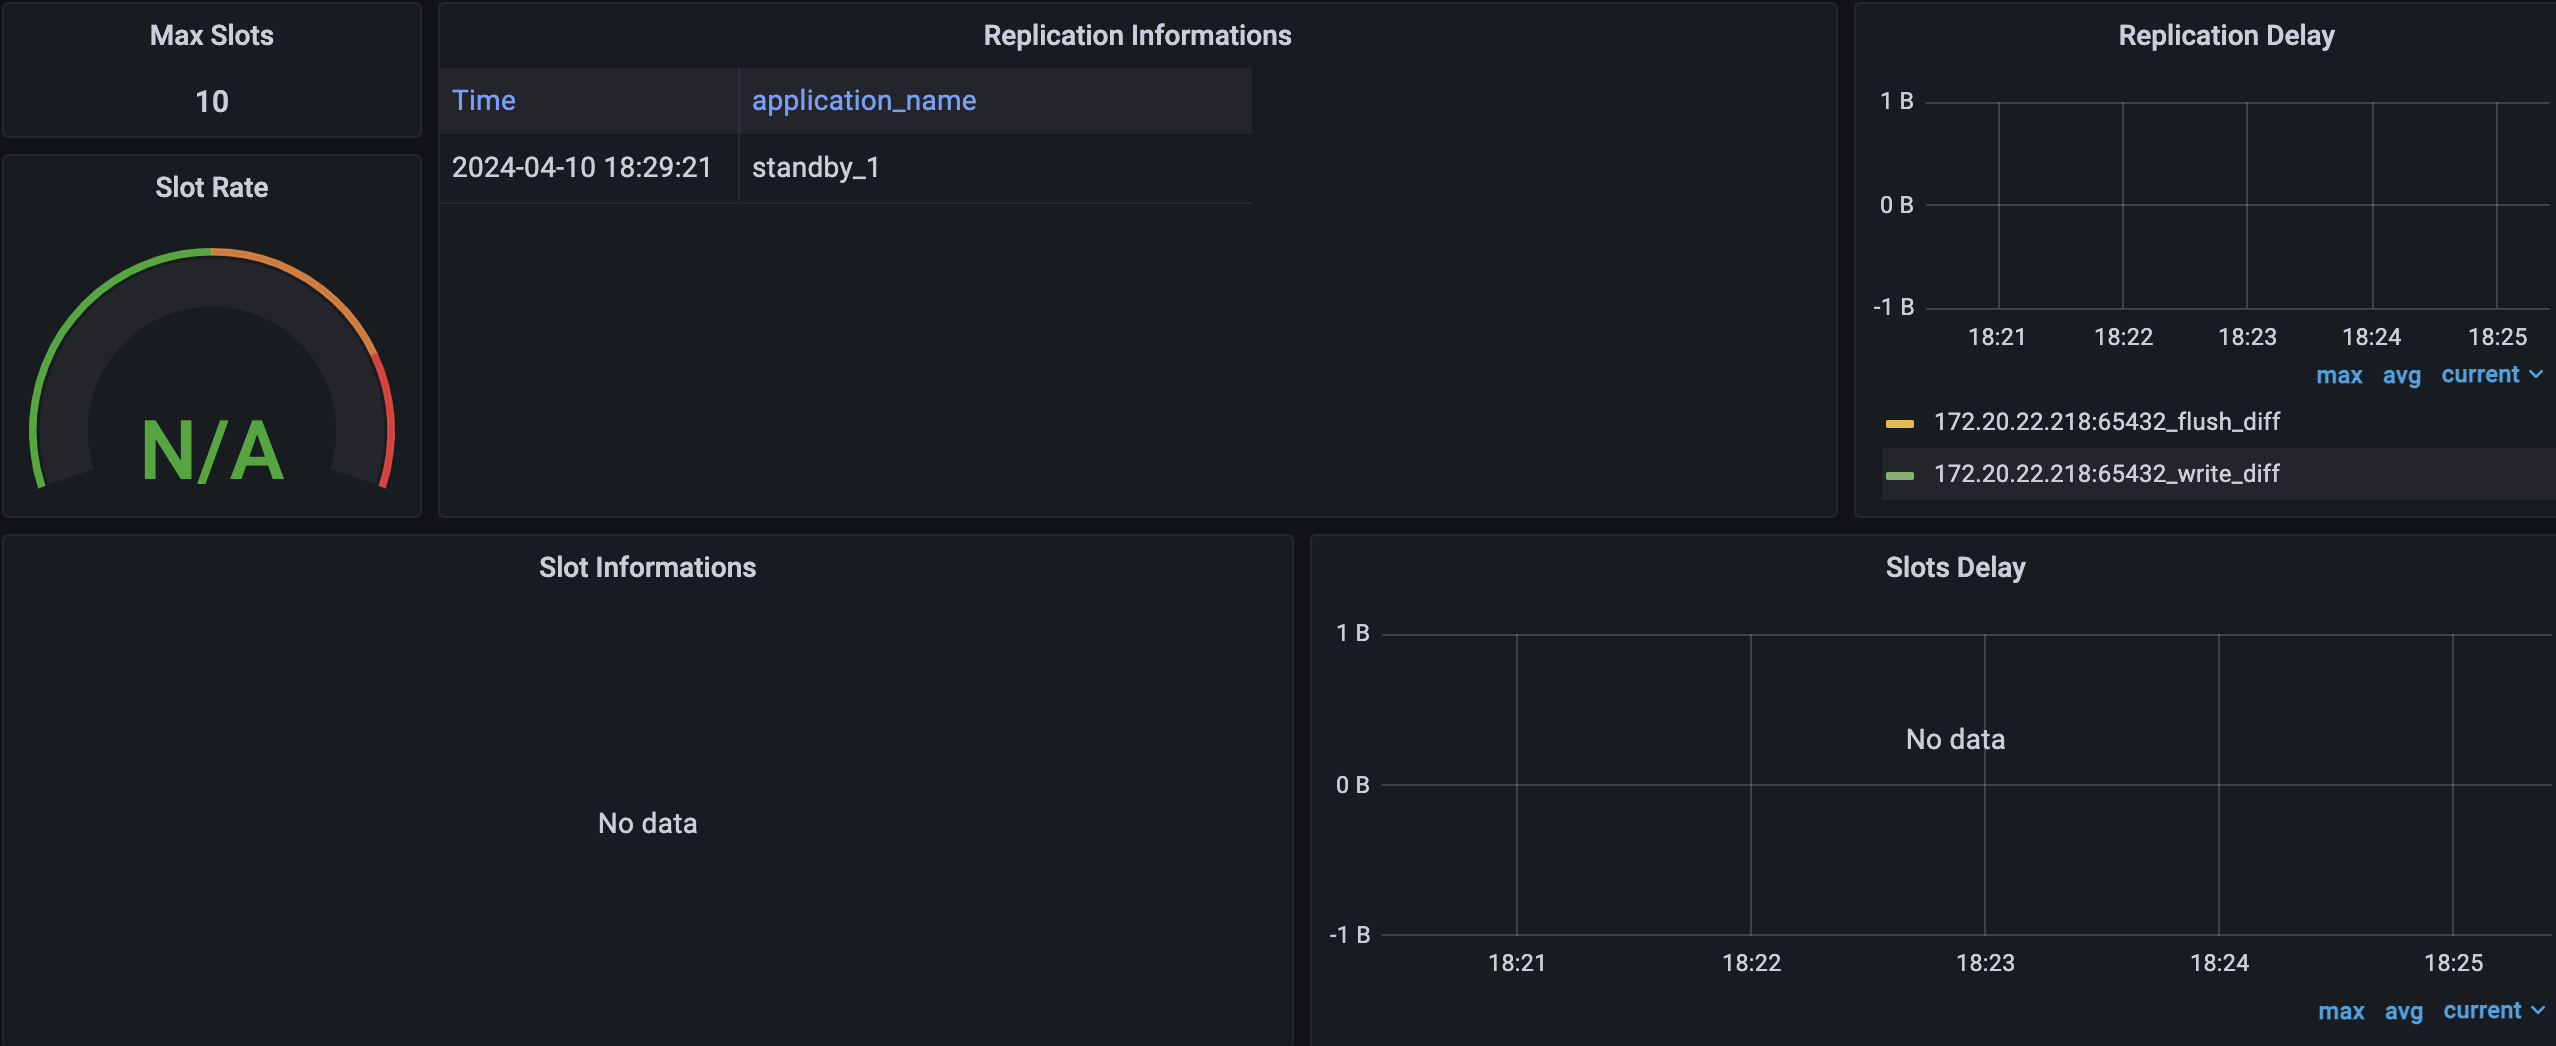This screenshot has width=2556, height=1046.
Task: Open the Max Slots panel title menu
Action: click(x=211, y=36)
